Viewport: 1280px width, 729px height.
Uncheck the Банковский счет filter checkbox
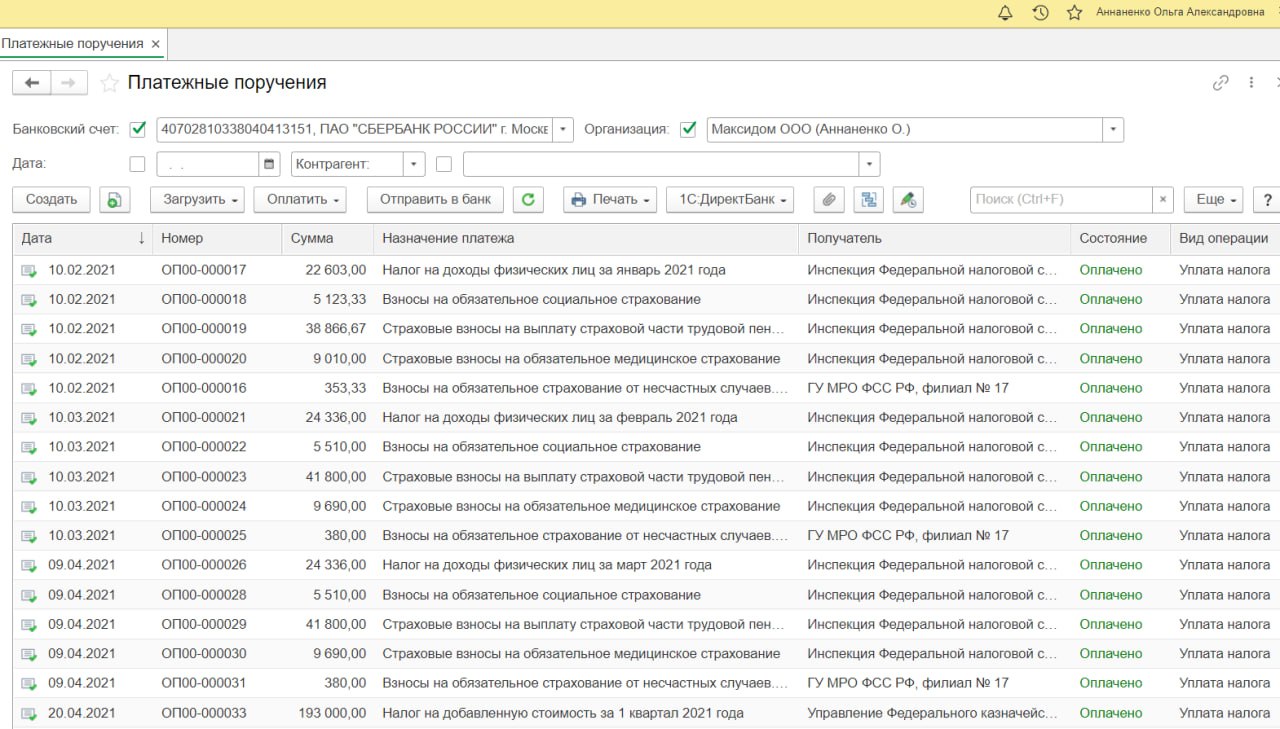(x=138, y=129)
